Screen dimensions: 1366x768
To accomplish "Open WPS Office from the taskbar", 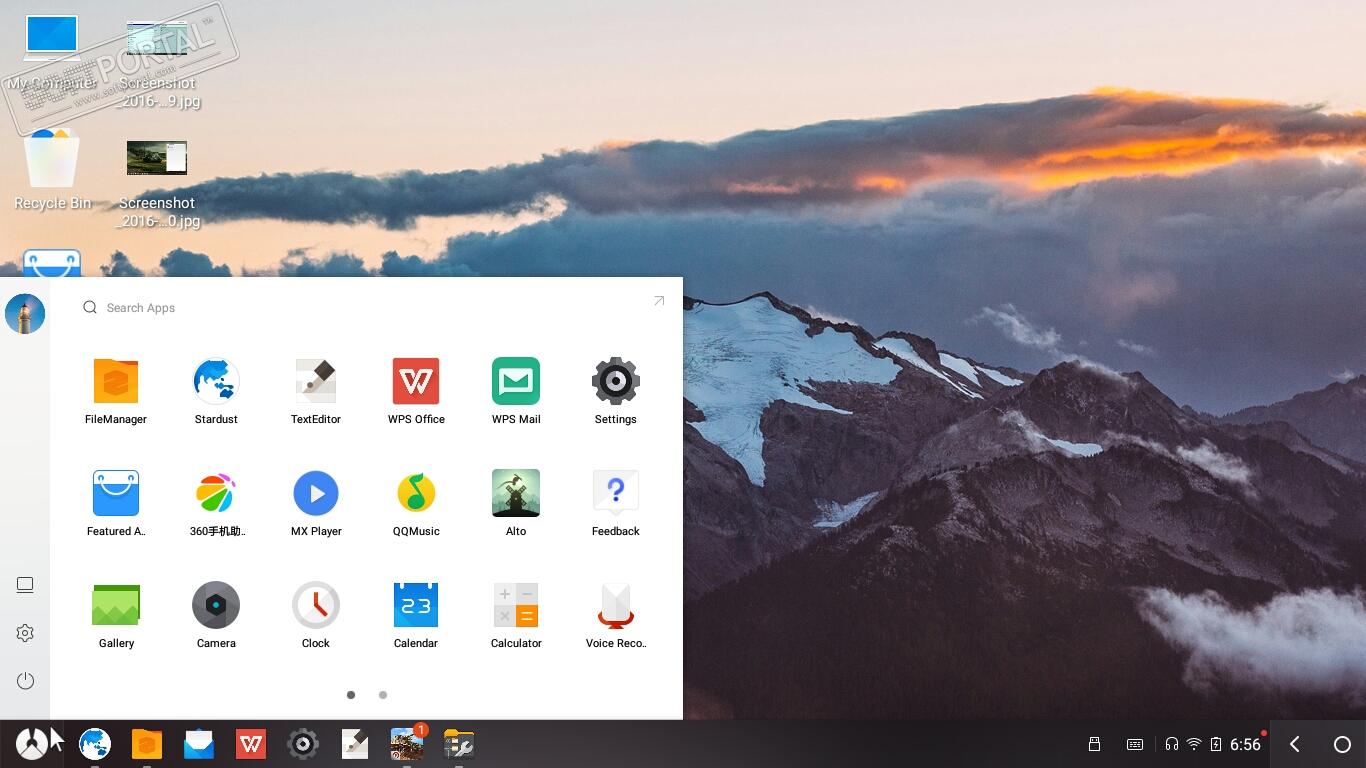I will [251, 744].
